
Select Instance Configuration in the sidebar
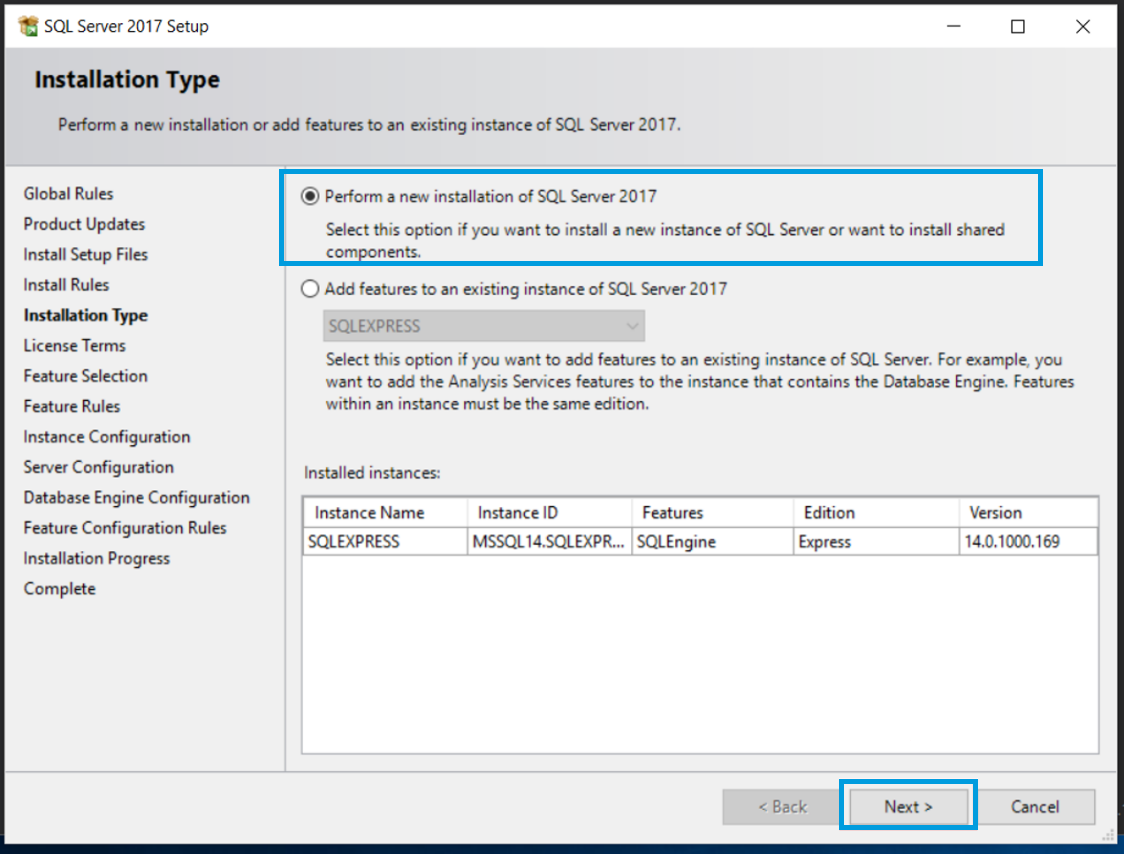pos(106,437)
